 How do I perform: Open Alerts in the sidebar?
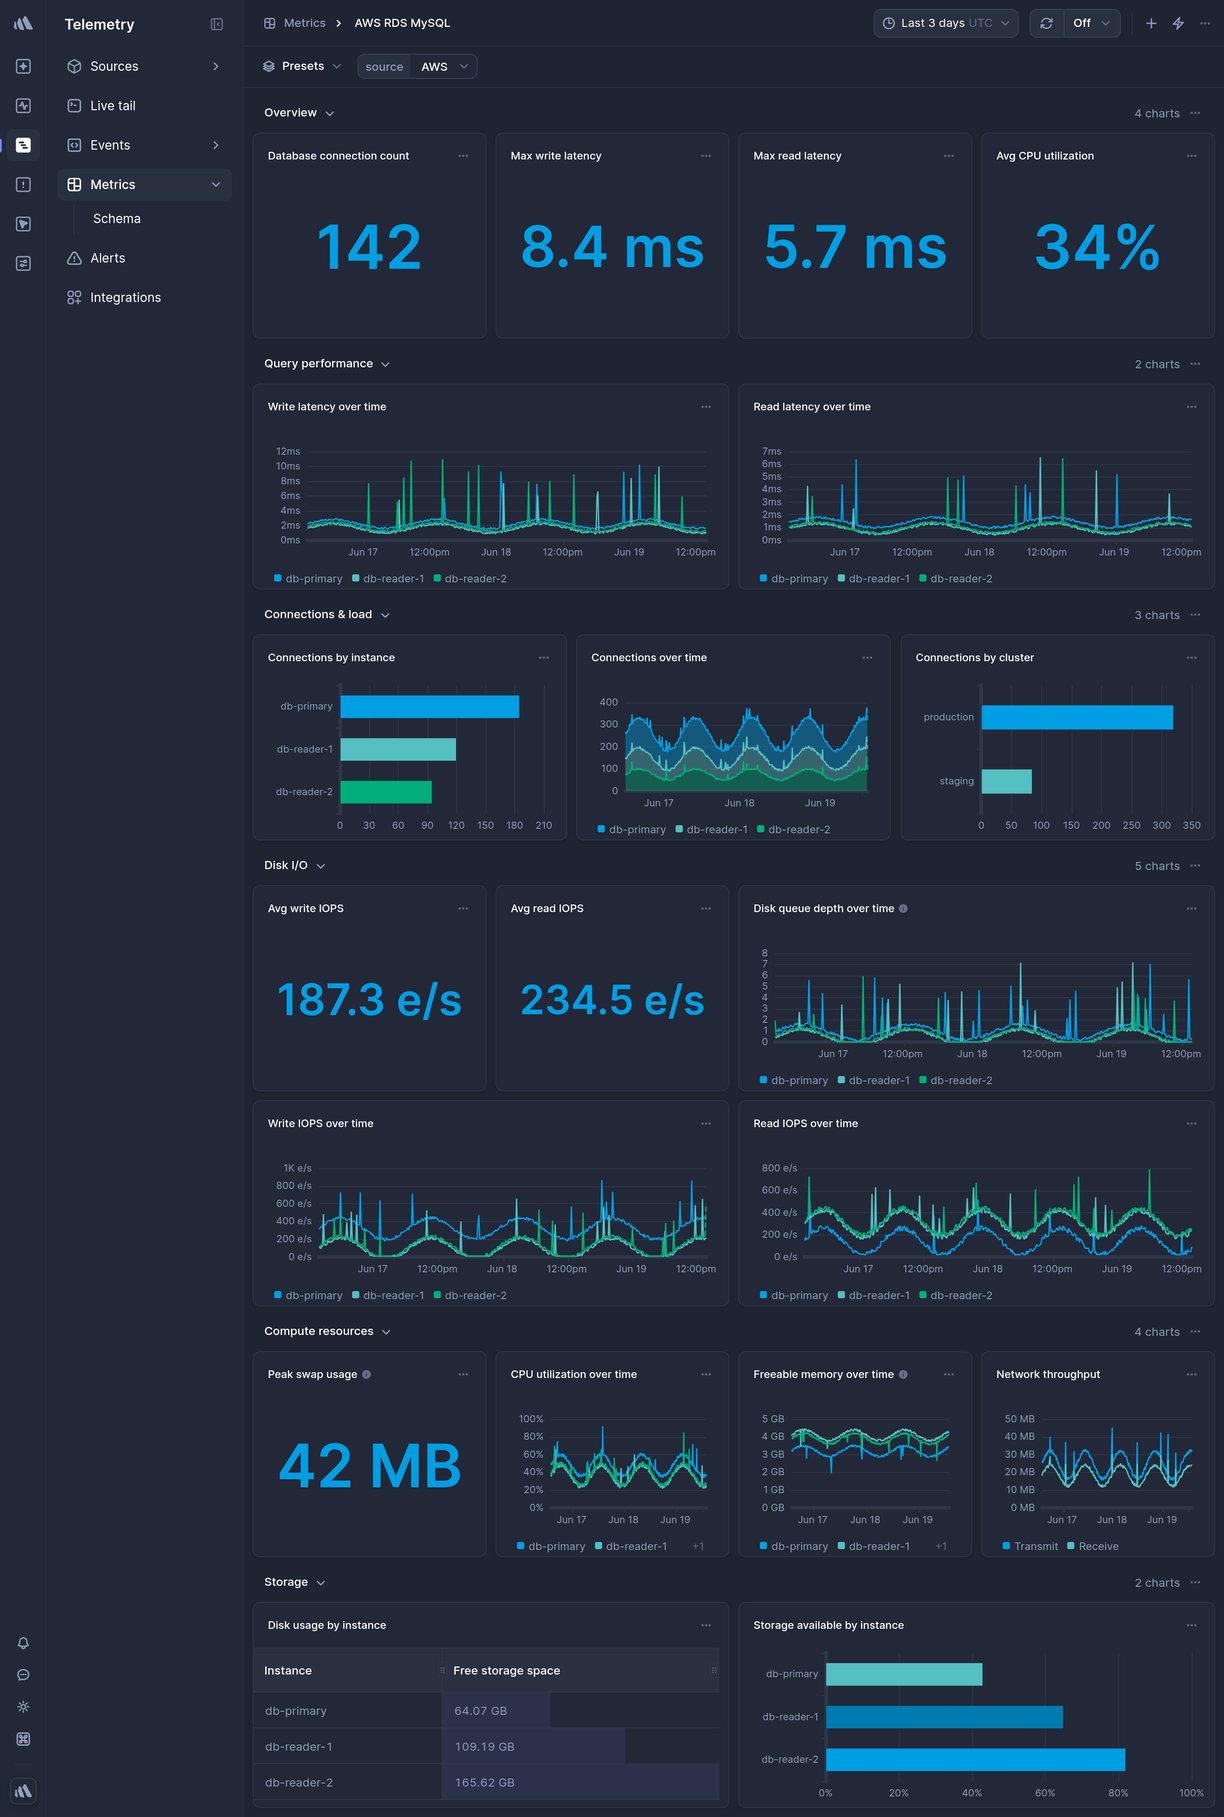[144, 258]
